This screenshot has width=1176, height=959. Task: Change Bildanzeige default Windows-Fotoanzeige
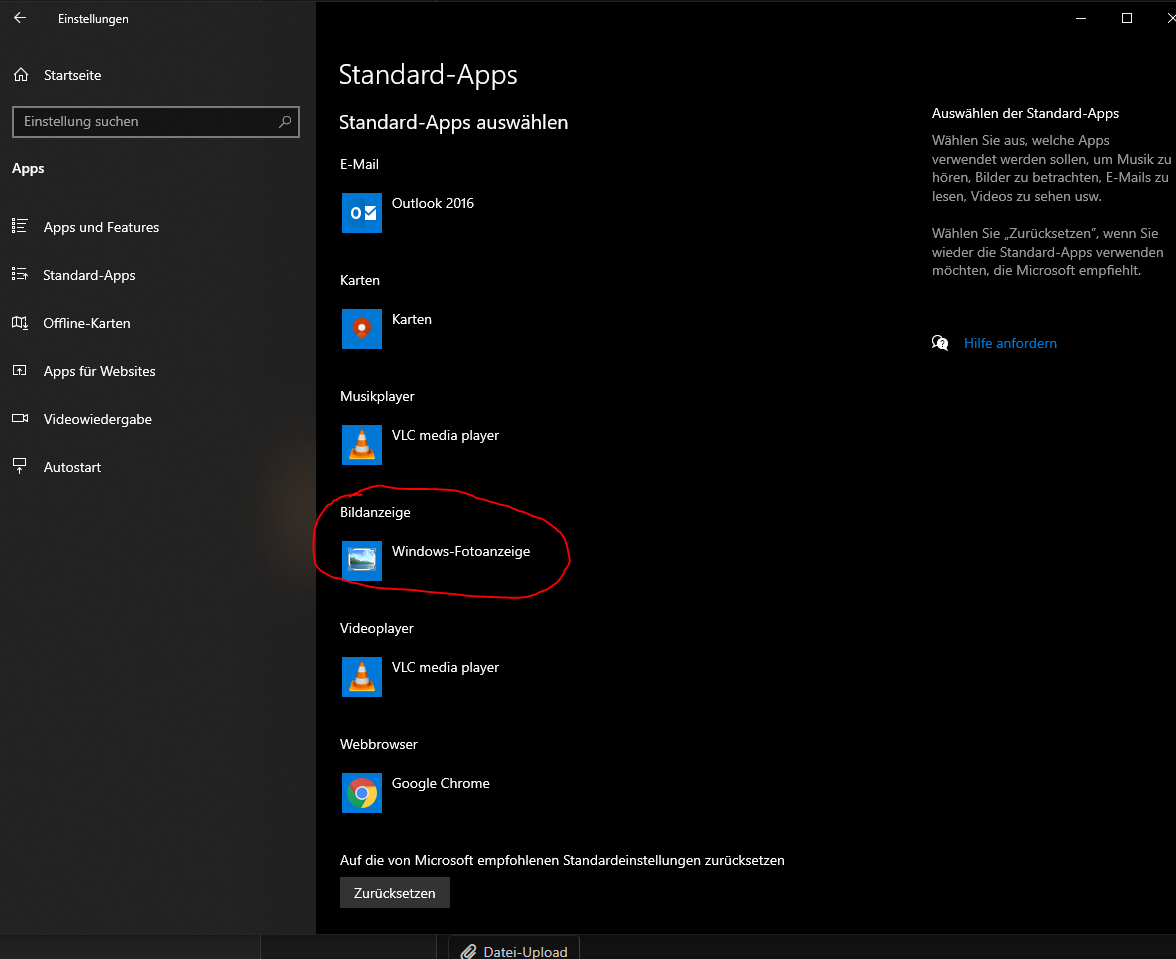point(460,551)
